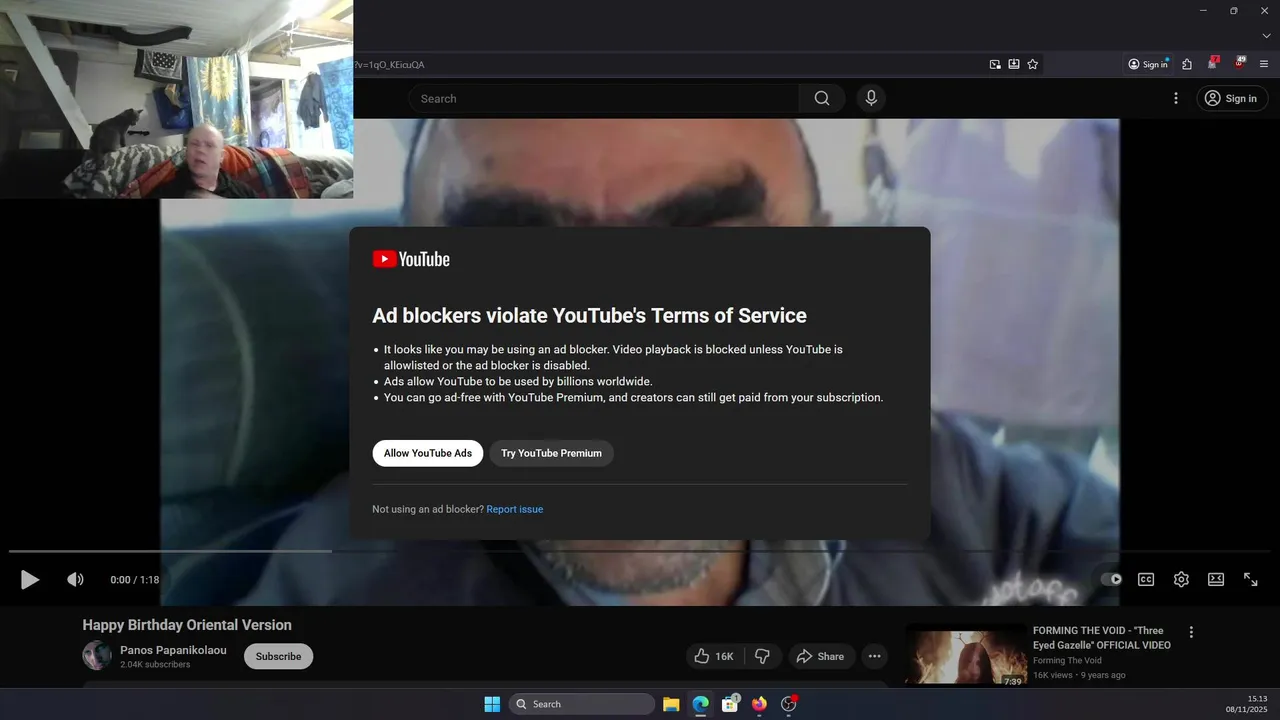Click the Forming The Void channel name
Viewport: 1280px width, 720px height.
pyautogui.click(x=1067, y=660)
